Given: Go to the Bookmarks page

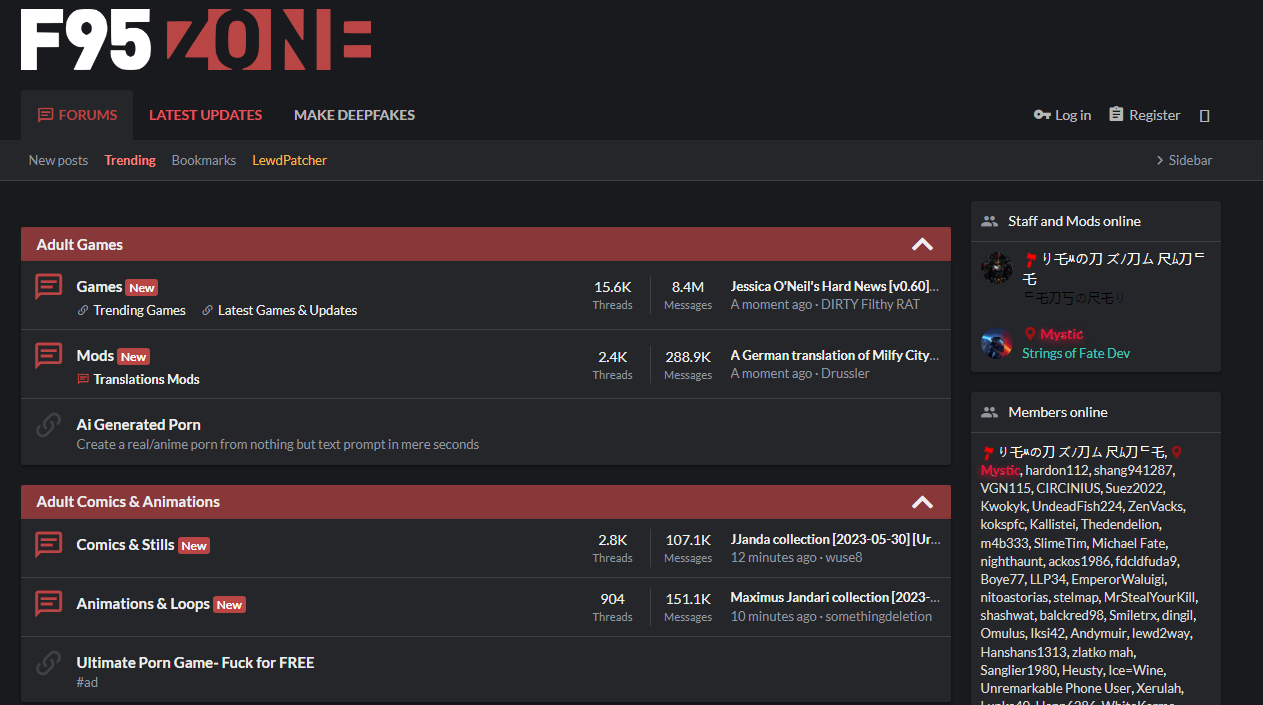Looking at the screenshot, I should (204, 160).
